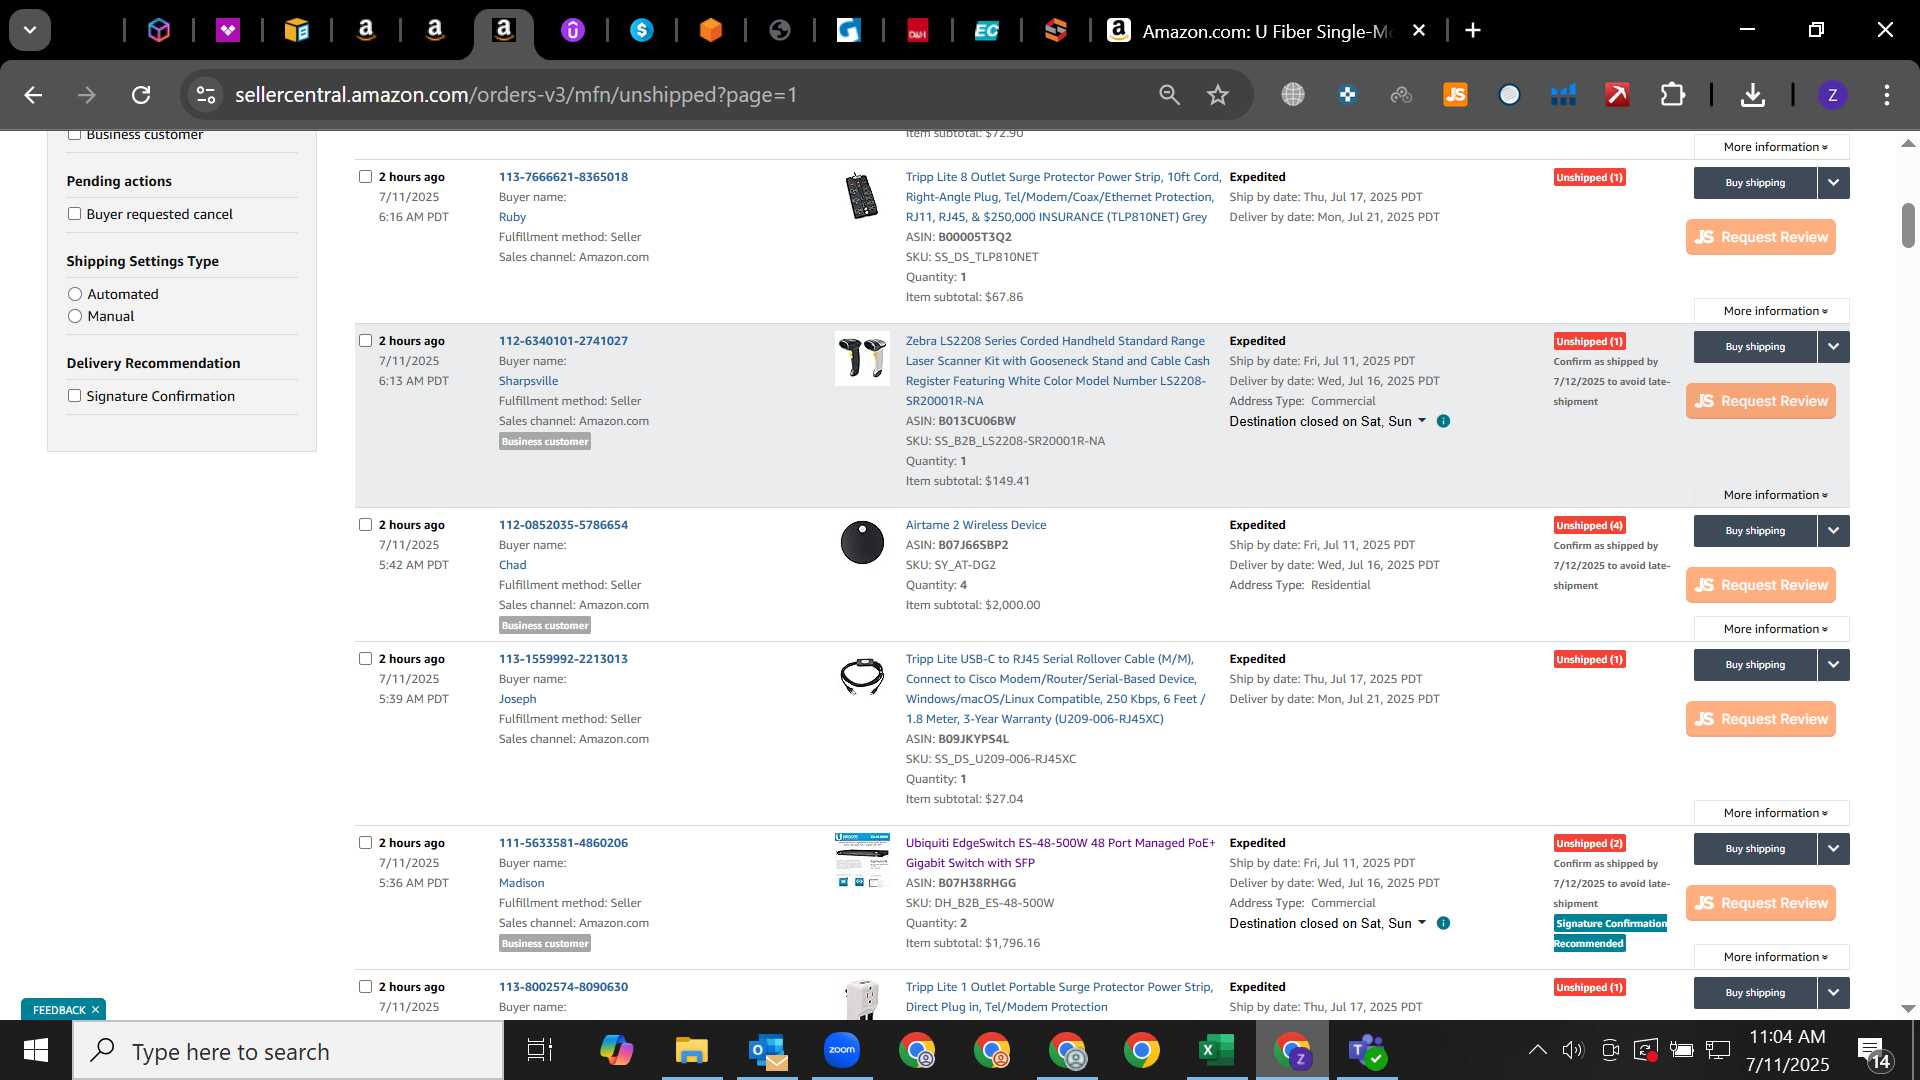
Task: Reload the Seller Central page
Action: (141, 95)
